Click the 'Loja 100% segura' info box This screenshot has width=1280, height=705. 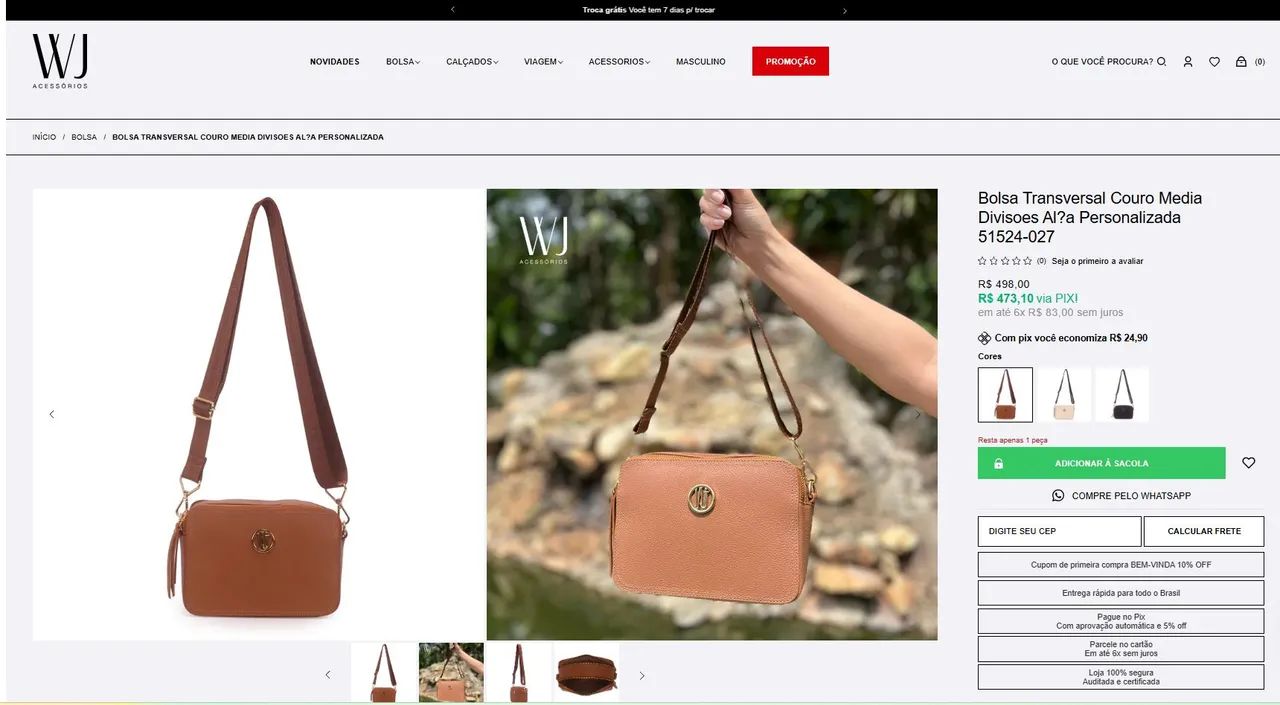[x=1121, y=677]
